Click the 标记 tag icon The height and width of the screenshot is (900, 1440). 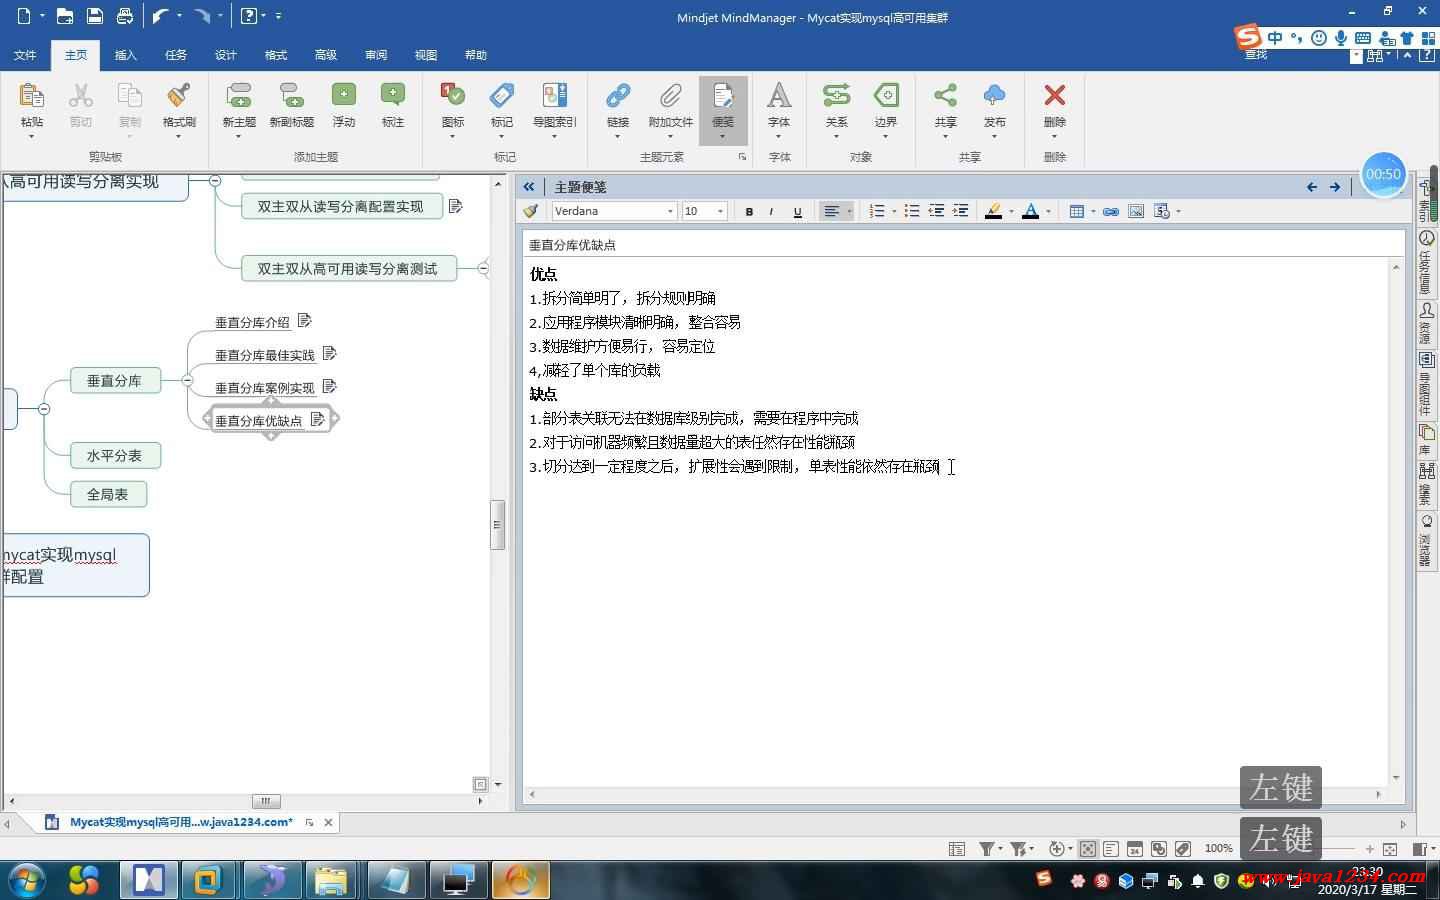[x=502, y=96]
